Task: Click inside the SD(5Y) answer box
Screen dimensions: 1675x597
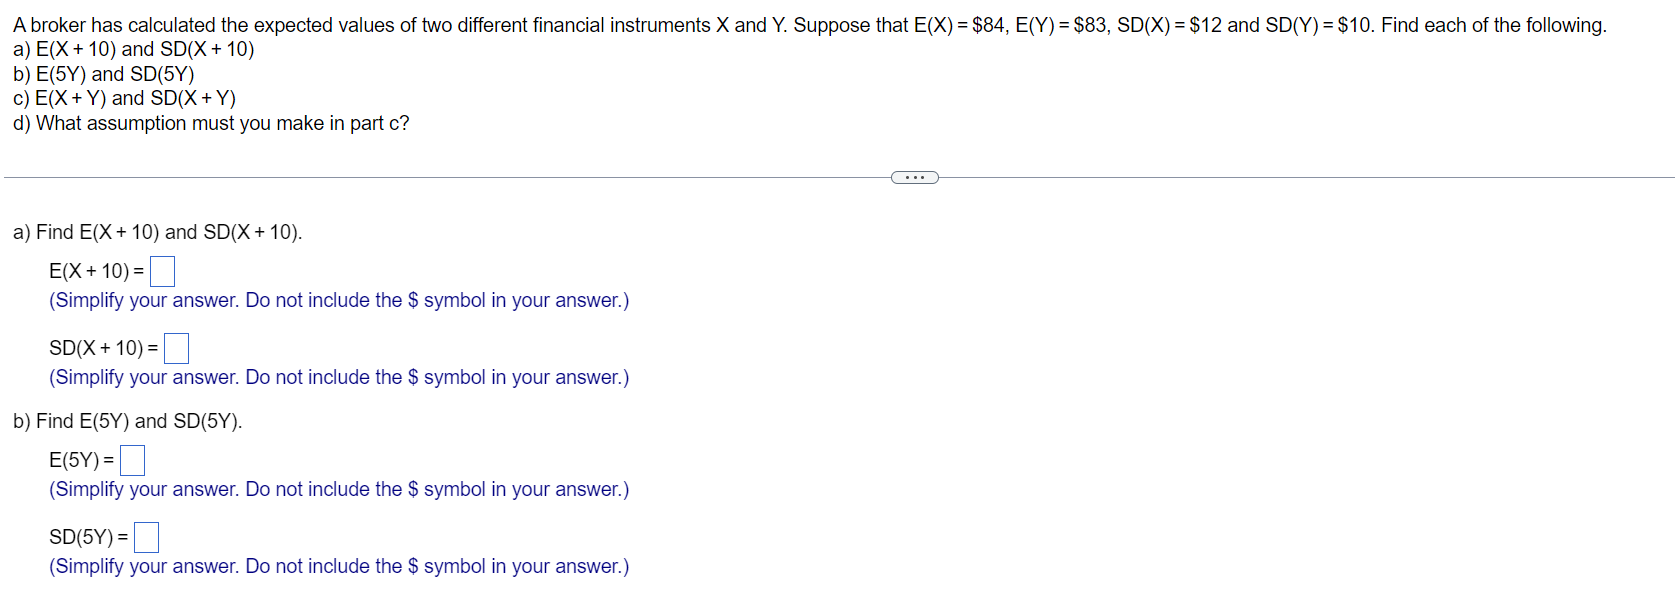Action: coord(146,537)
